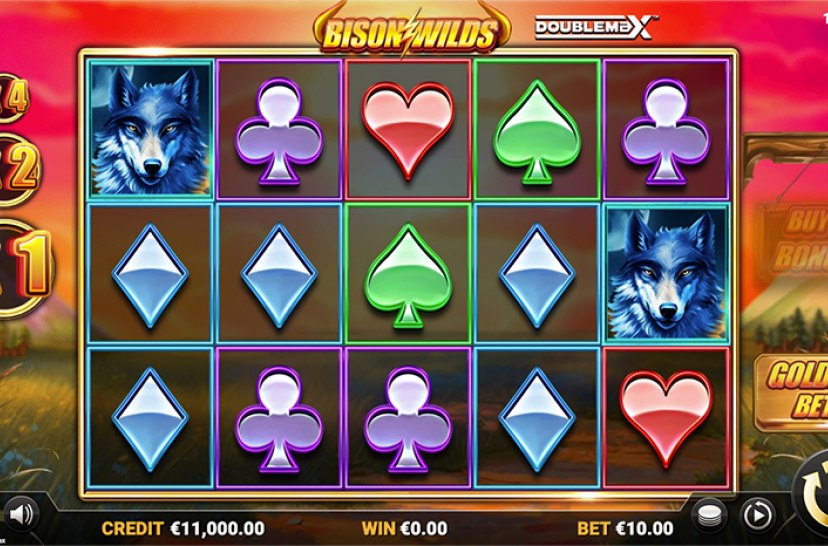Select the X1 multiplier badge

click(25, 269)
